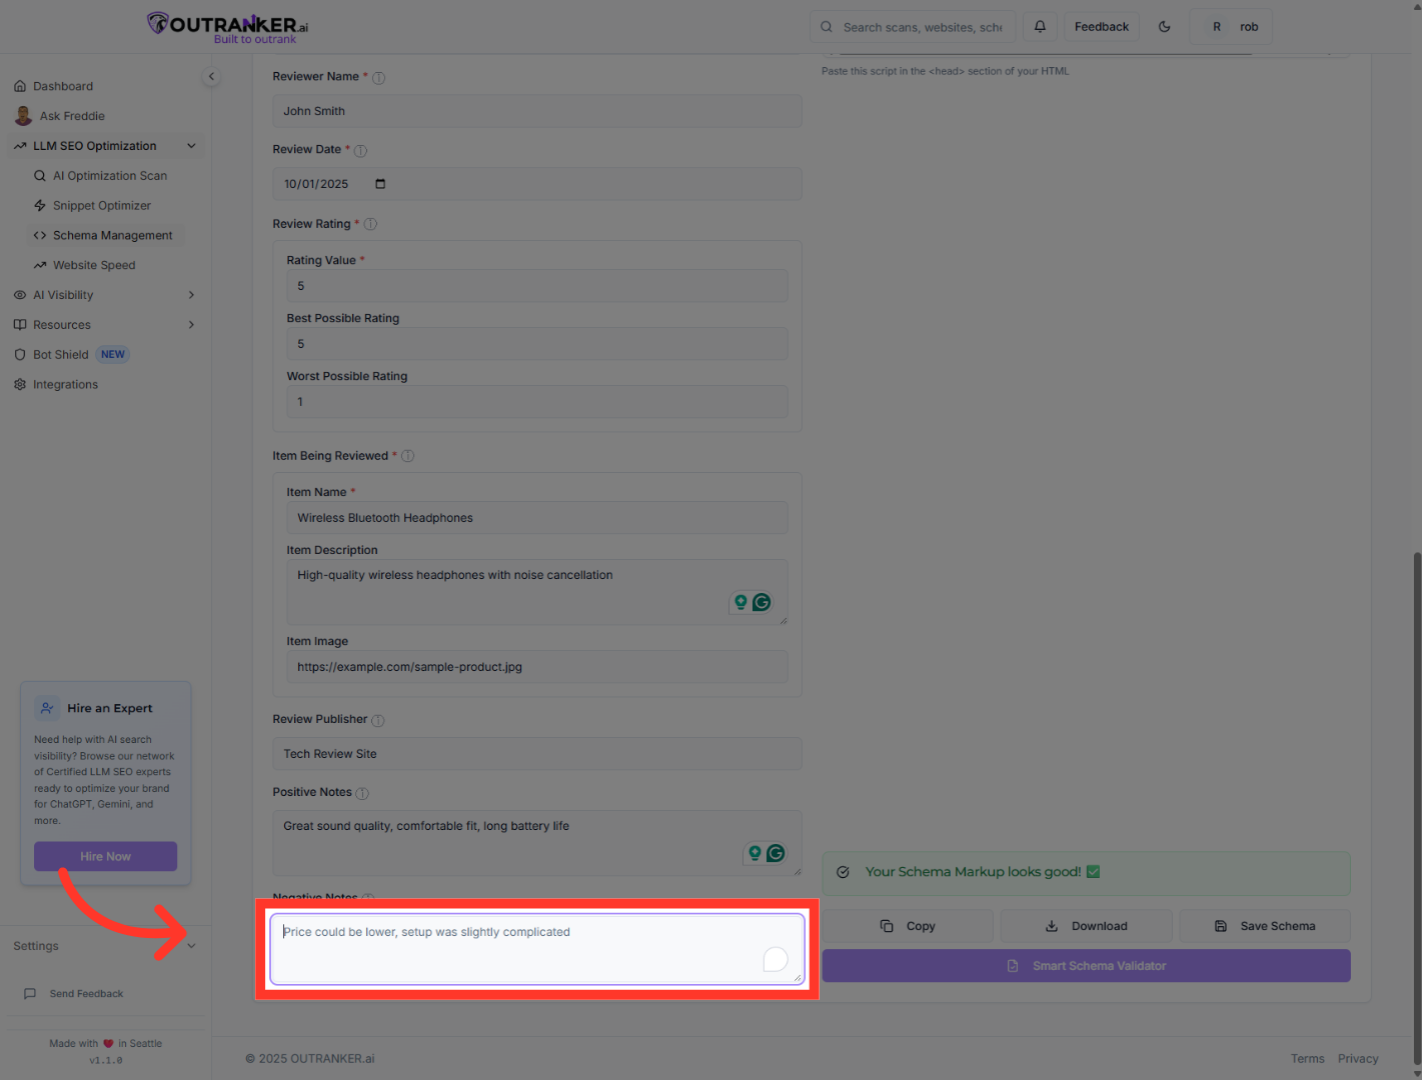Click the Hire an Expert person icon
1422x1080 pixels.
click(47, 708)
